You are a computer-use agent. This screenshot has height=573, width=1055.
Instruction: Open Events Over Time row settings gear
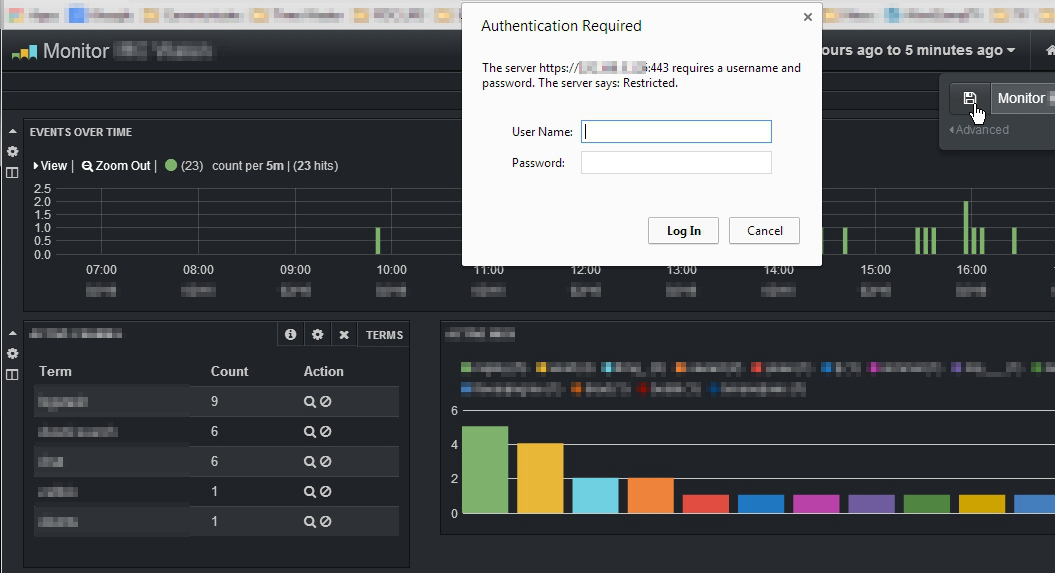pyautogui.click(x=12, y=151)
